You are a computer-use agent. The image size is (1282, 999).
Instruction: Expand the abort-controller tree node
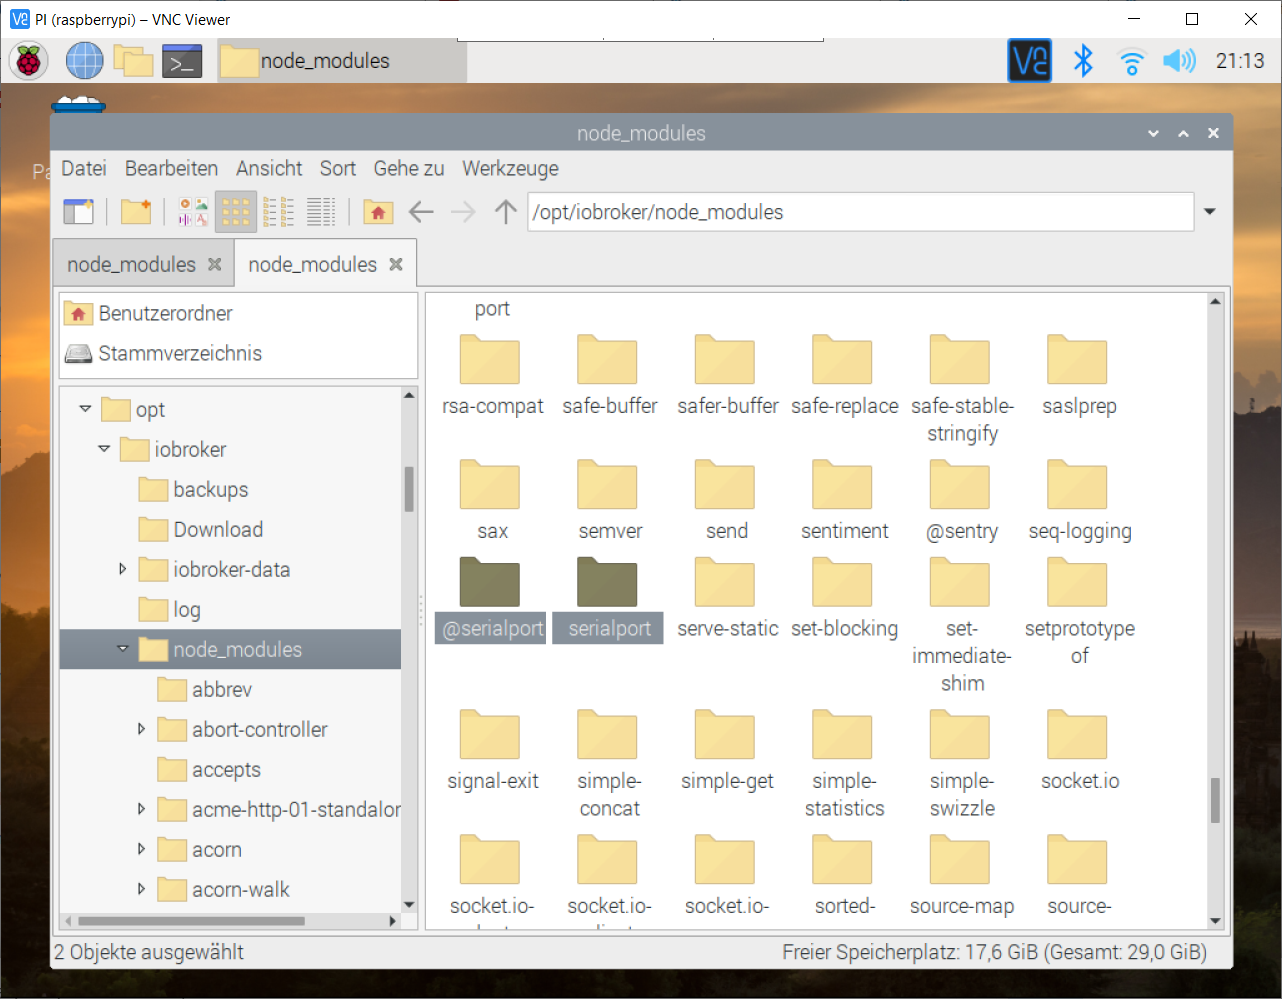141,729
